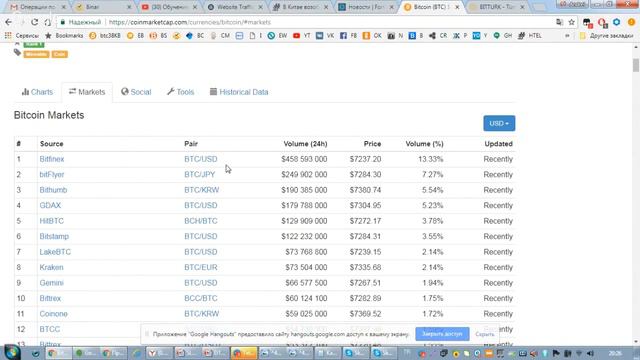This screenshot has width=640, height=360.
Task: Click the taskbar clock
Action: tap(615, 353)
